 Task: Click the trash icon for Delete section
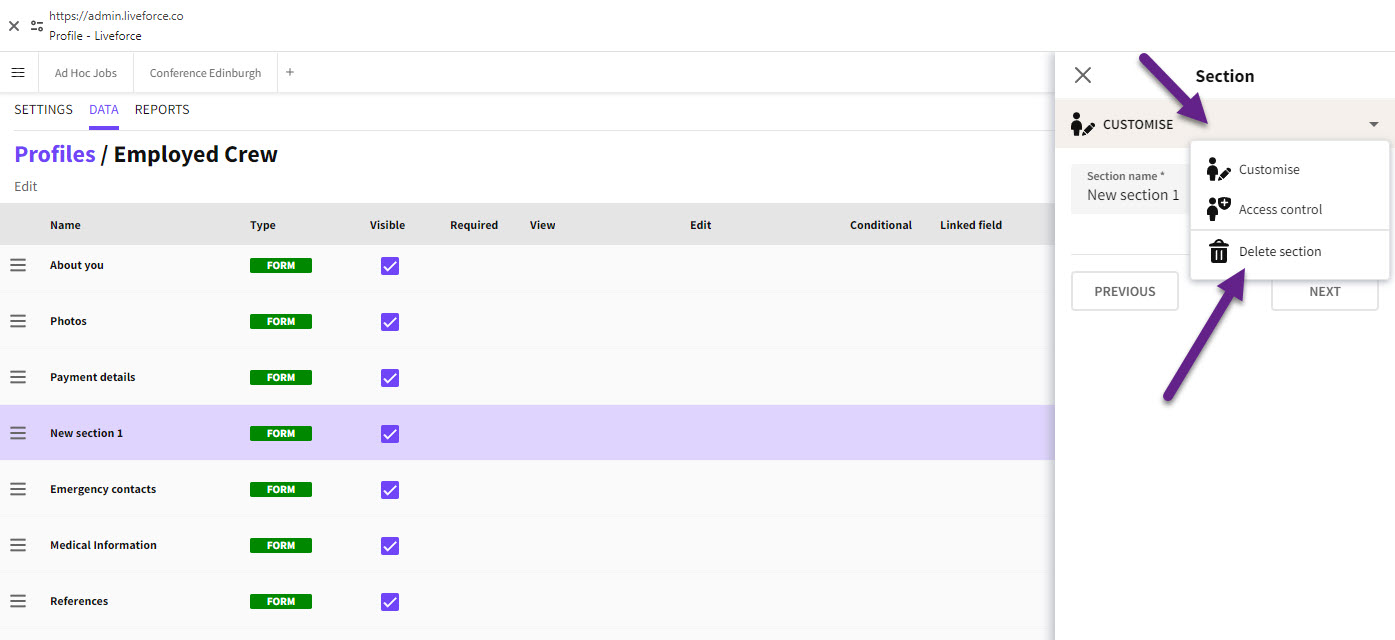(1218, 252)
